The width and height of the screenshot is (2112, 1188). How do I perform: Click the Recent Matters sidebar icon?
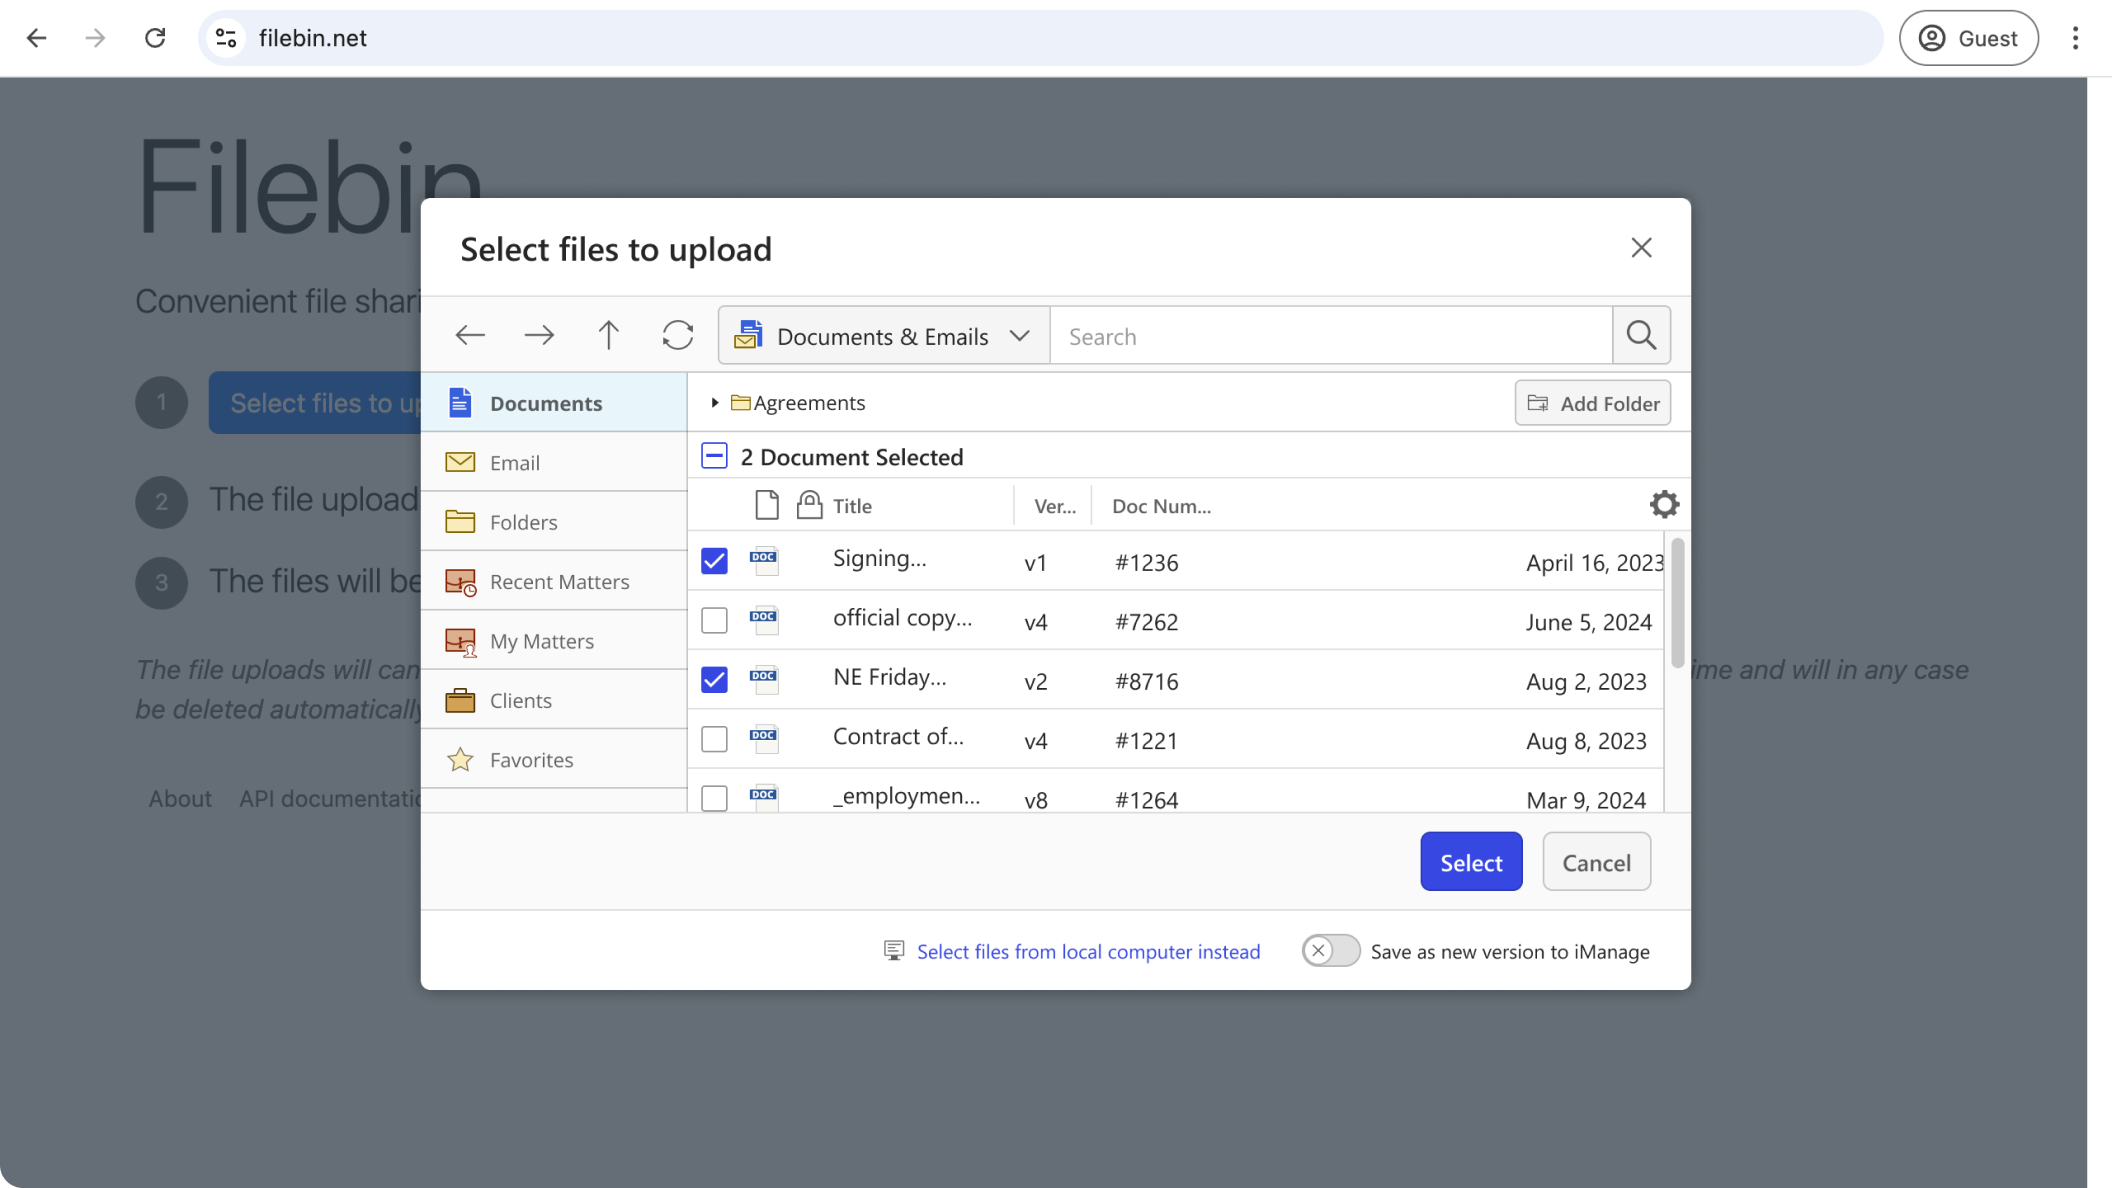(460, 582)
